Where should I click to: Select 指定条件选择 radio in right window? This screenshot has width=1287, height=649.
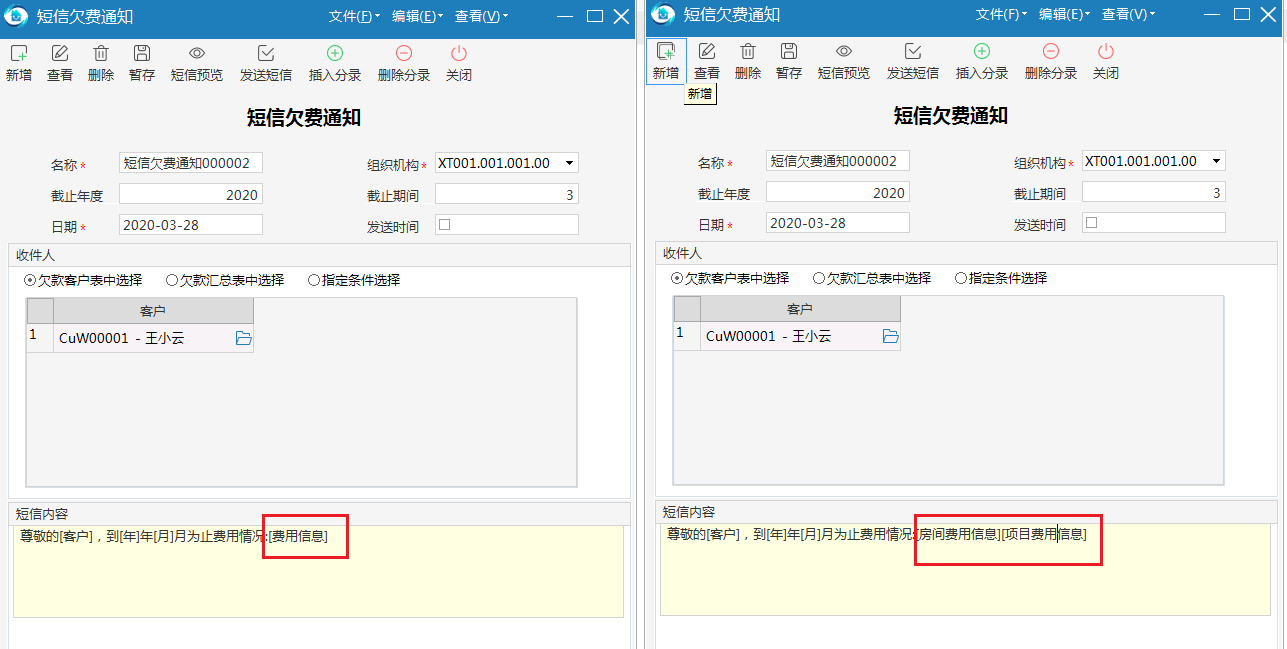[961, 278]
